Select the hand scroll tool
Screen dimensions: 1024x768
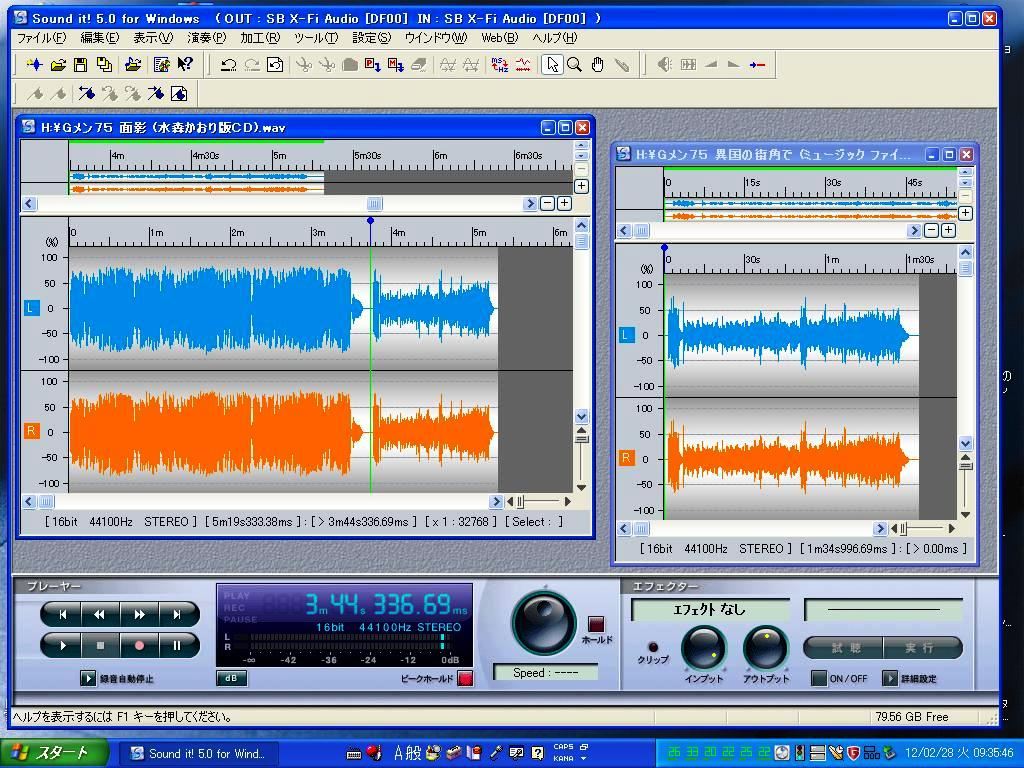[x=598, y=65]
